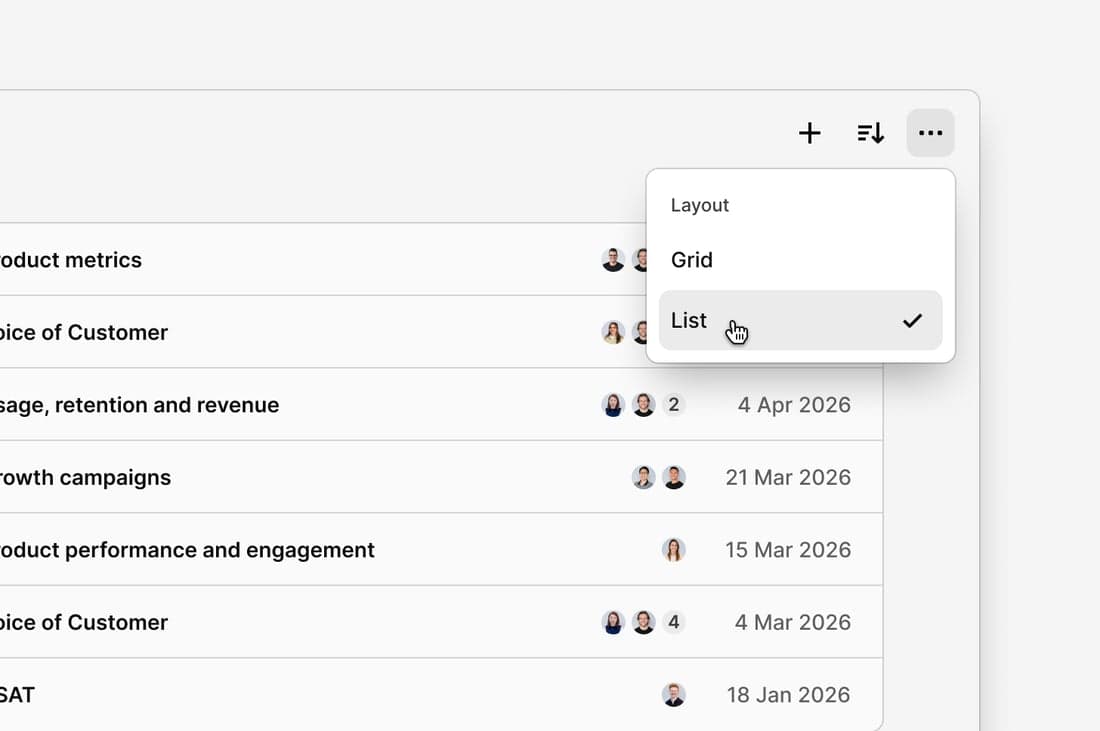
Task: Click the plus icon to add new item
Action: click(x=810, y=133)
